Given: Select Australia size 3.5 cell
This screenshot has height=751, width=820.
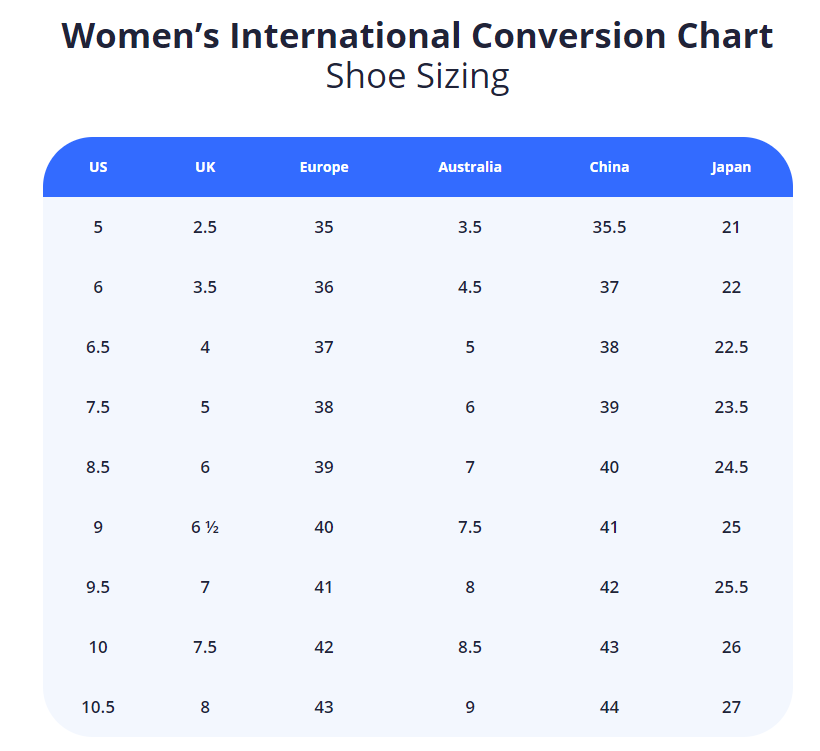Looking at the screenshot, I should [470, 227].
